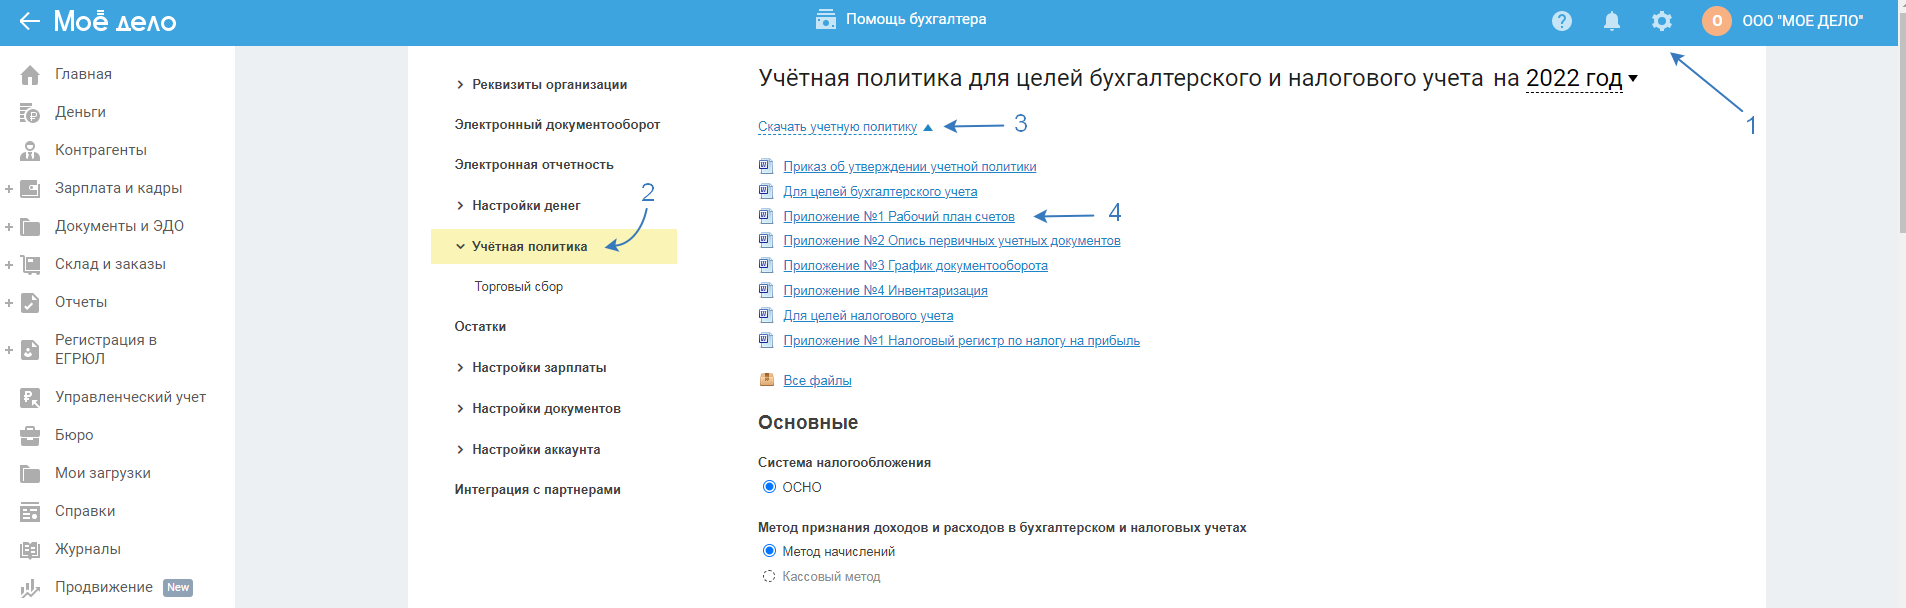The height and width of the screenshot is (608, 1906).
Task: Click the Регистрация в ЕГРЮЛ icon
Action: click(30, 350)
